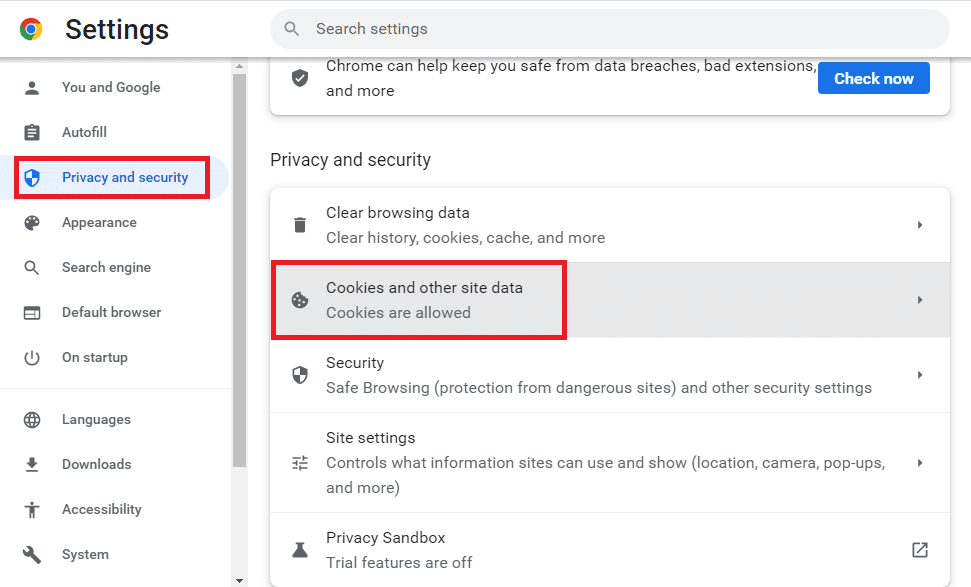Open Accessibility settings

(x=115, y=510)
